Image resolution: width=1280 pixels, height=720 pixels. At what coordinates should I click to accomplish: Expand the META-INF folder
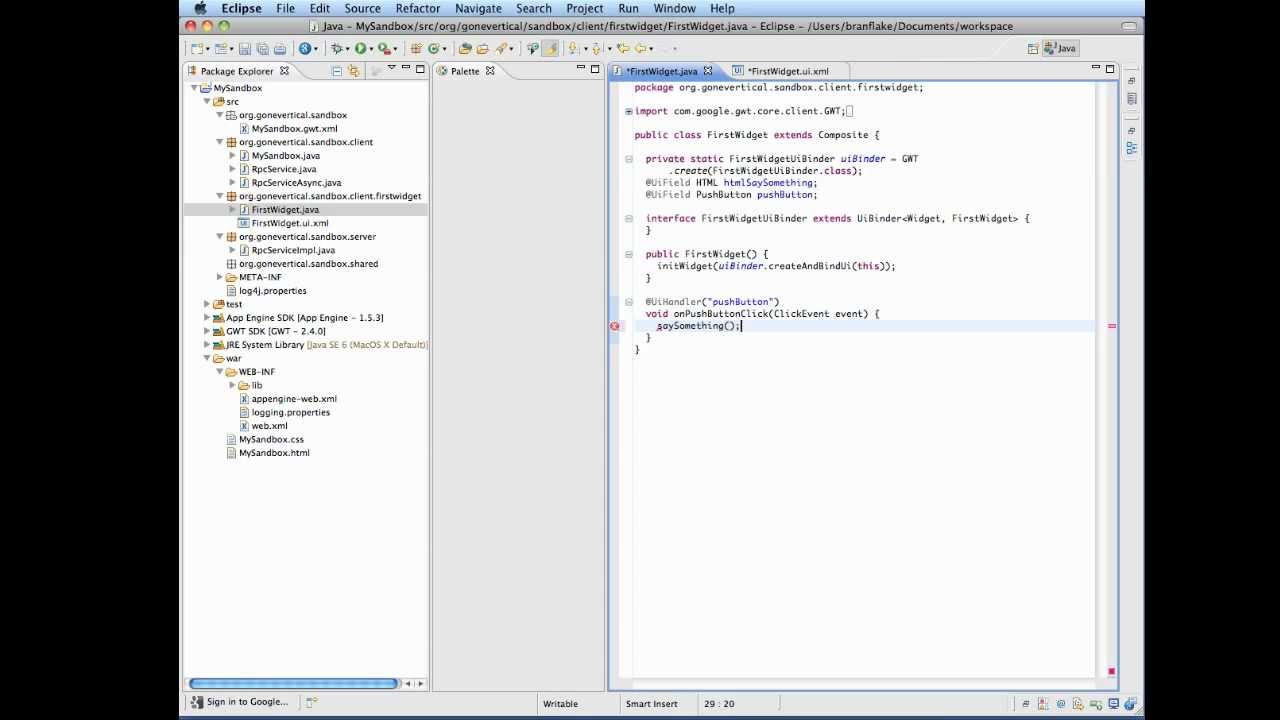click(220, 277)
